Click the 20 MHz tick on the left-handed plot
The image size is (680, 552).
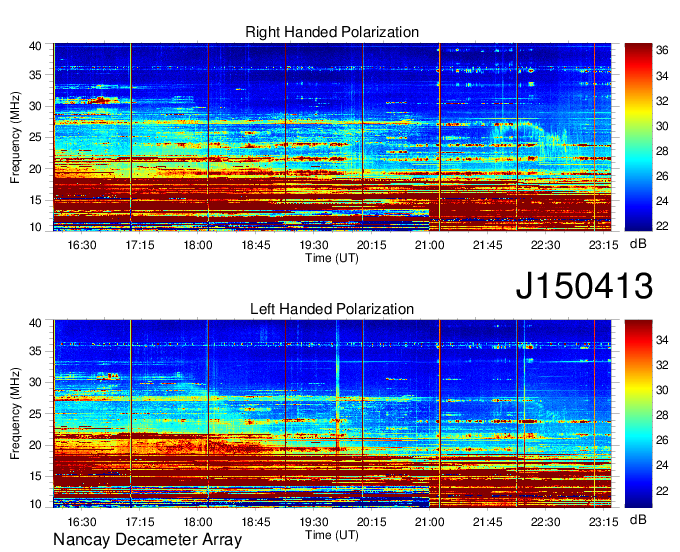coord(35,445)
